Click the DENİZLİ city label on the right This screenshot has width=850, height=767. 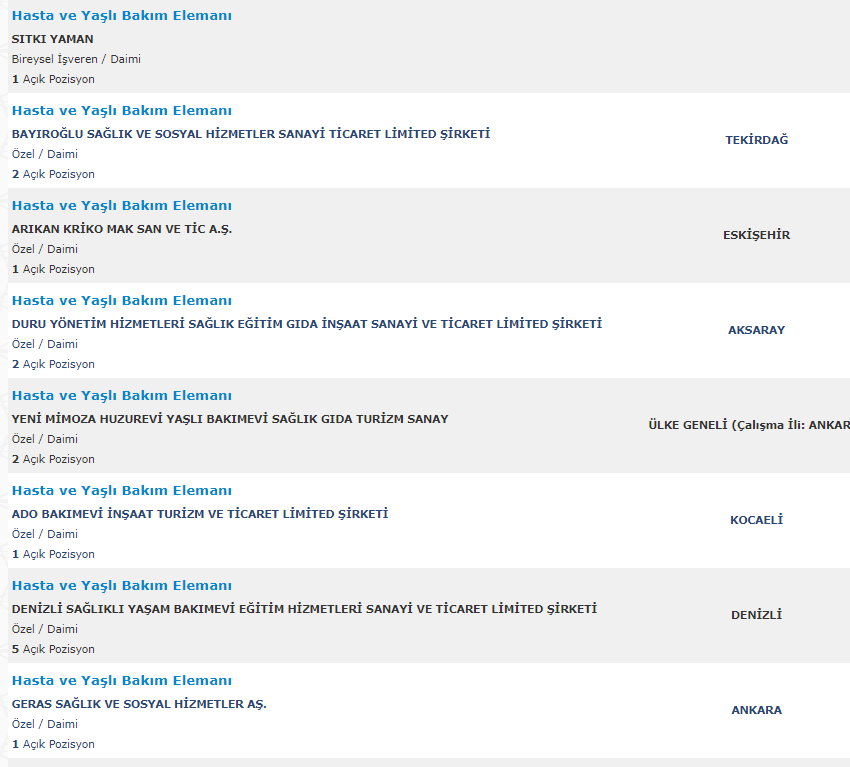[756, 615]
